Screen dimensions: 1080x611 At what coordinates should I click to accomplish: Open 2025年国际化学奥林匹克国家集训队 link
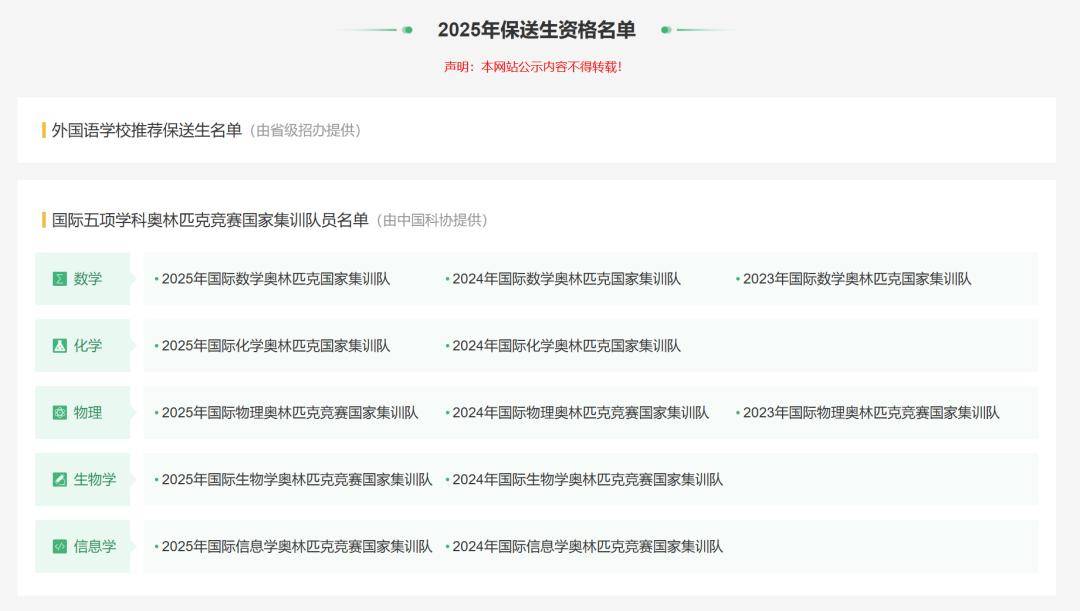point(276,346)
